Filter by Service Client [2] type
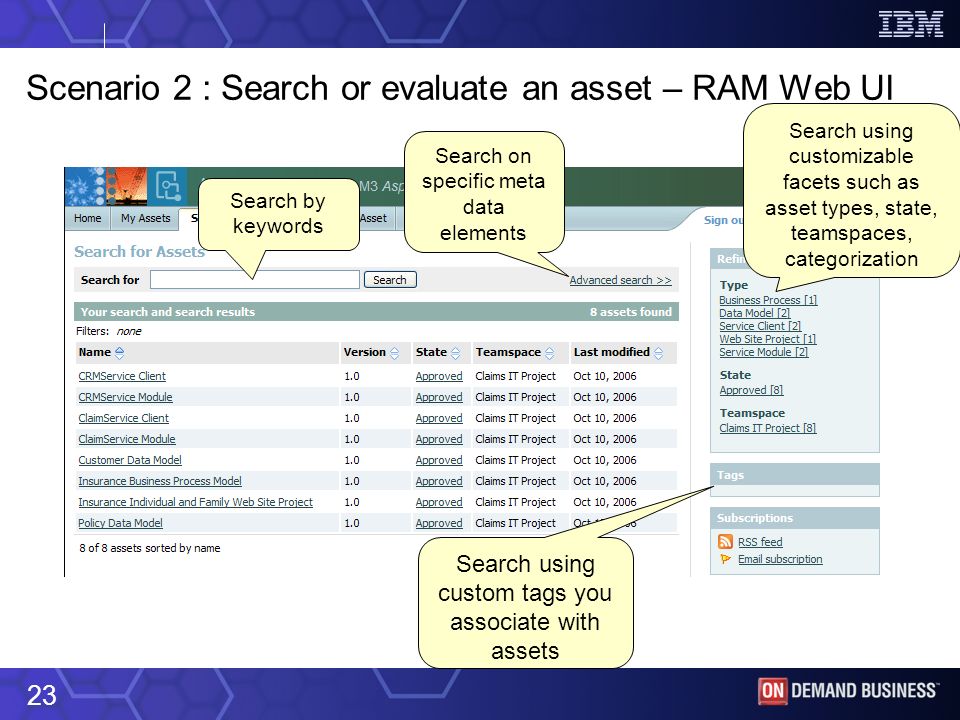This screenshot has height=720, width=960. [x=760, y=326]
